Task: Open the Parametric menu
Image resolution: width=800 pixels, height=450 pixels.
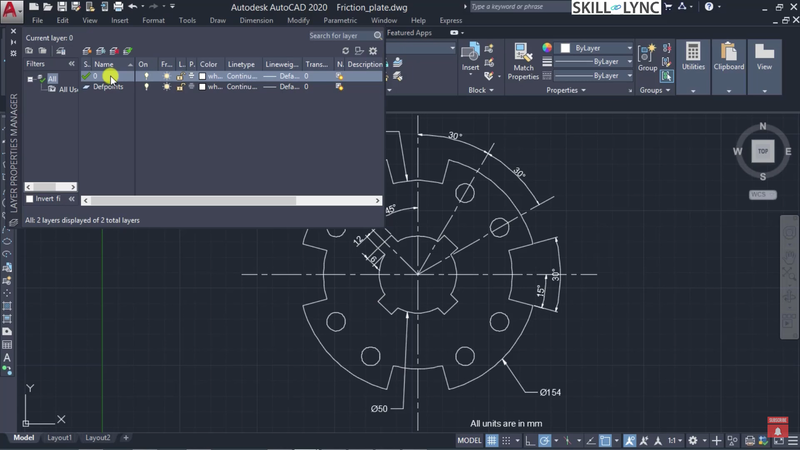Action: (x=340, y=20)
